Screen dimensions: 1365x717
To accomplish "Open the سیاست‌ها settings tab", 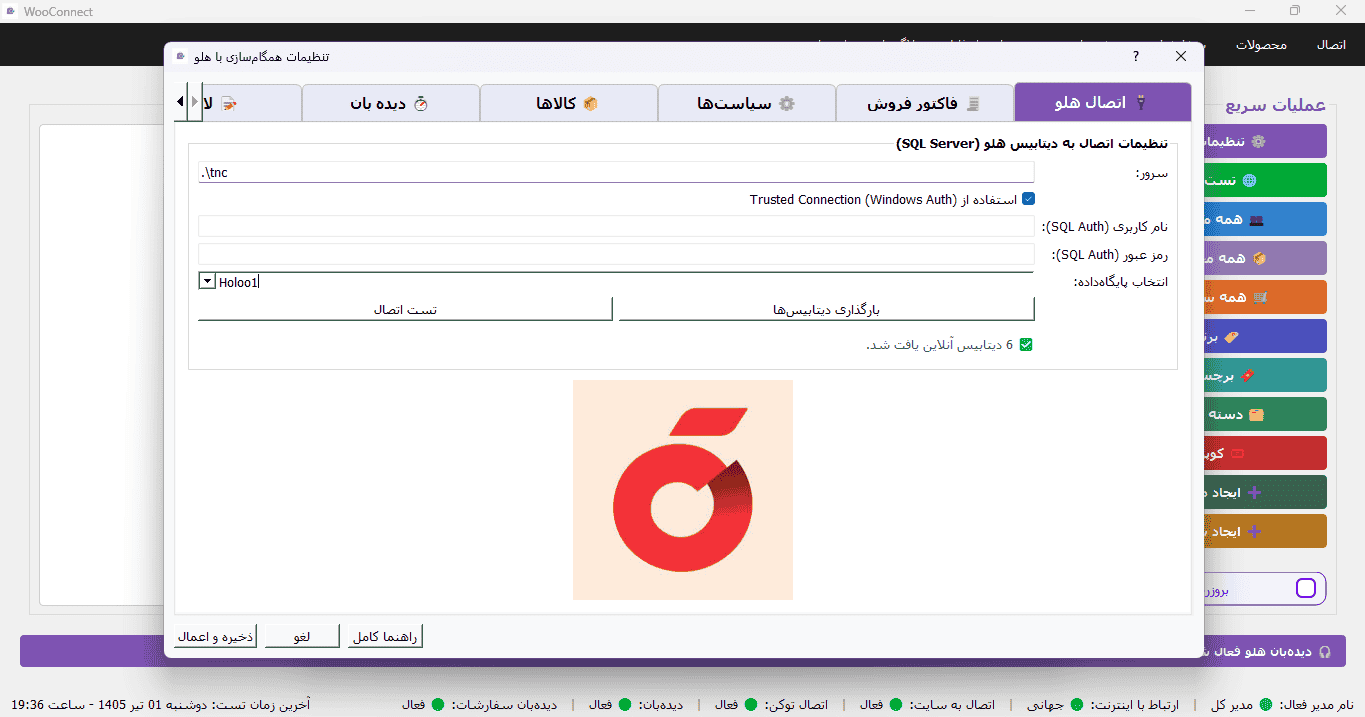I will click(747, 103).
